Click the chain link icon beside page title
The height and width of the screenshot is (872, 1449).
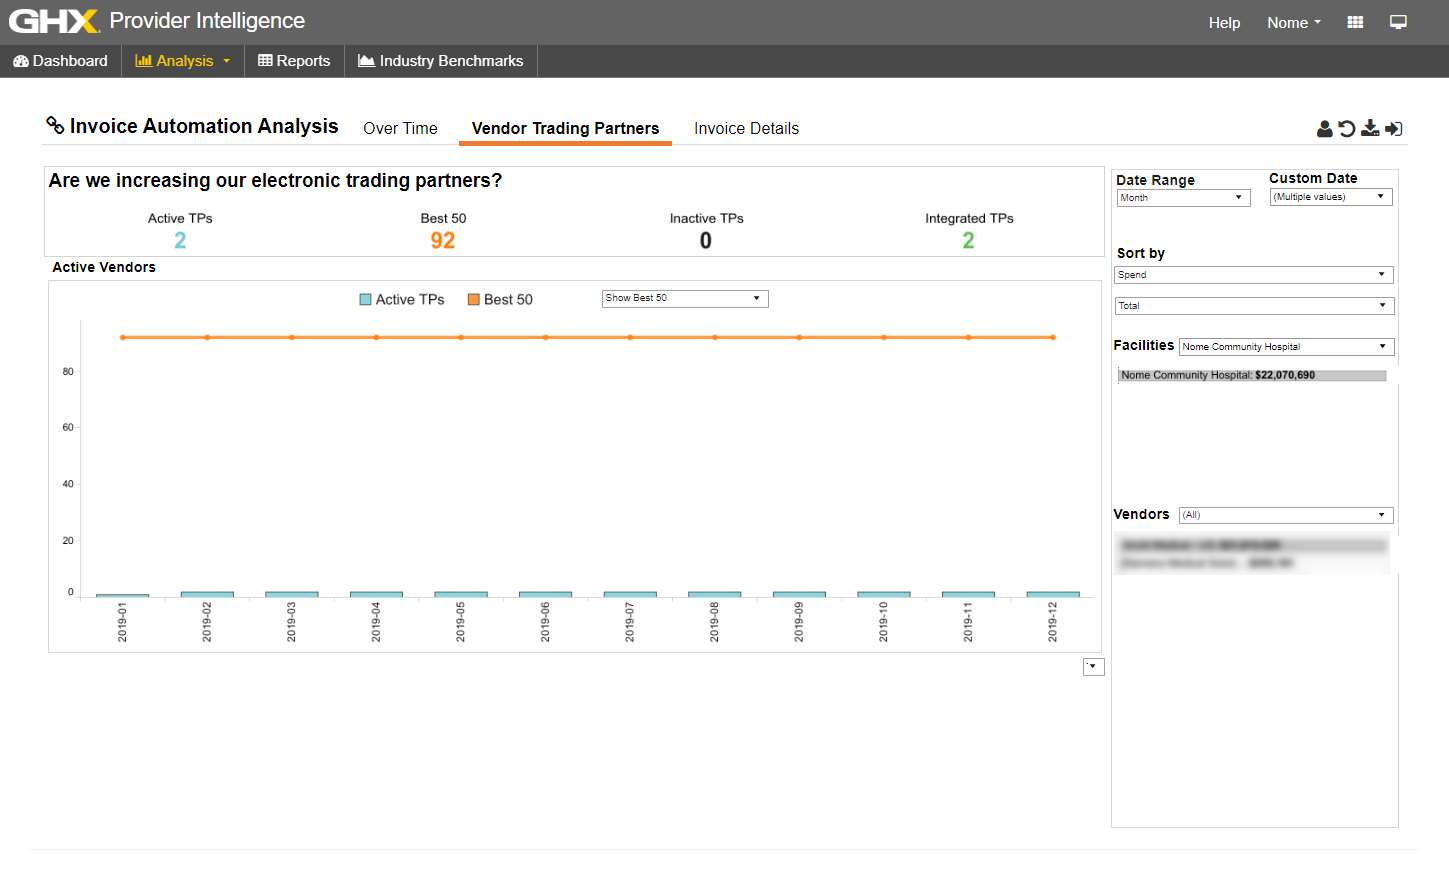[55, 125]
